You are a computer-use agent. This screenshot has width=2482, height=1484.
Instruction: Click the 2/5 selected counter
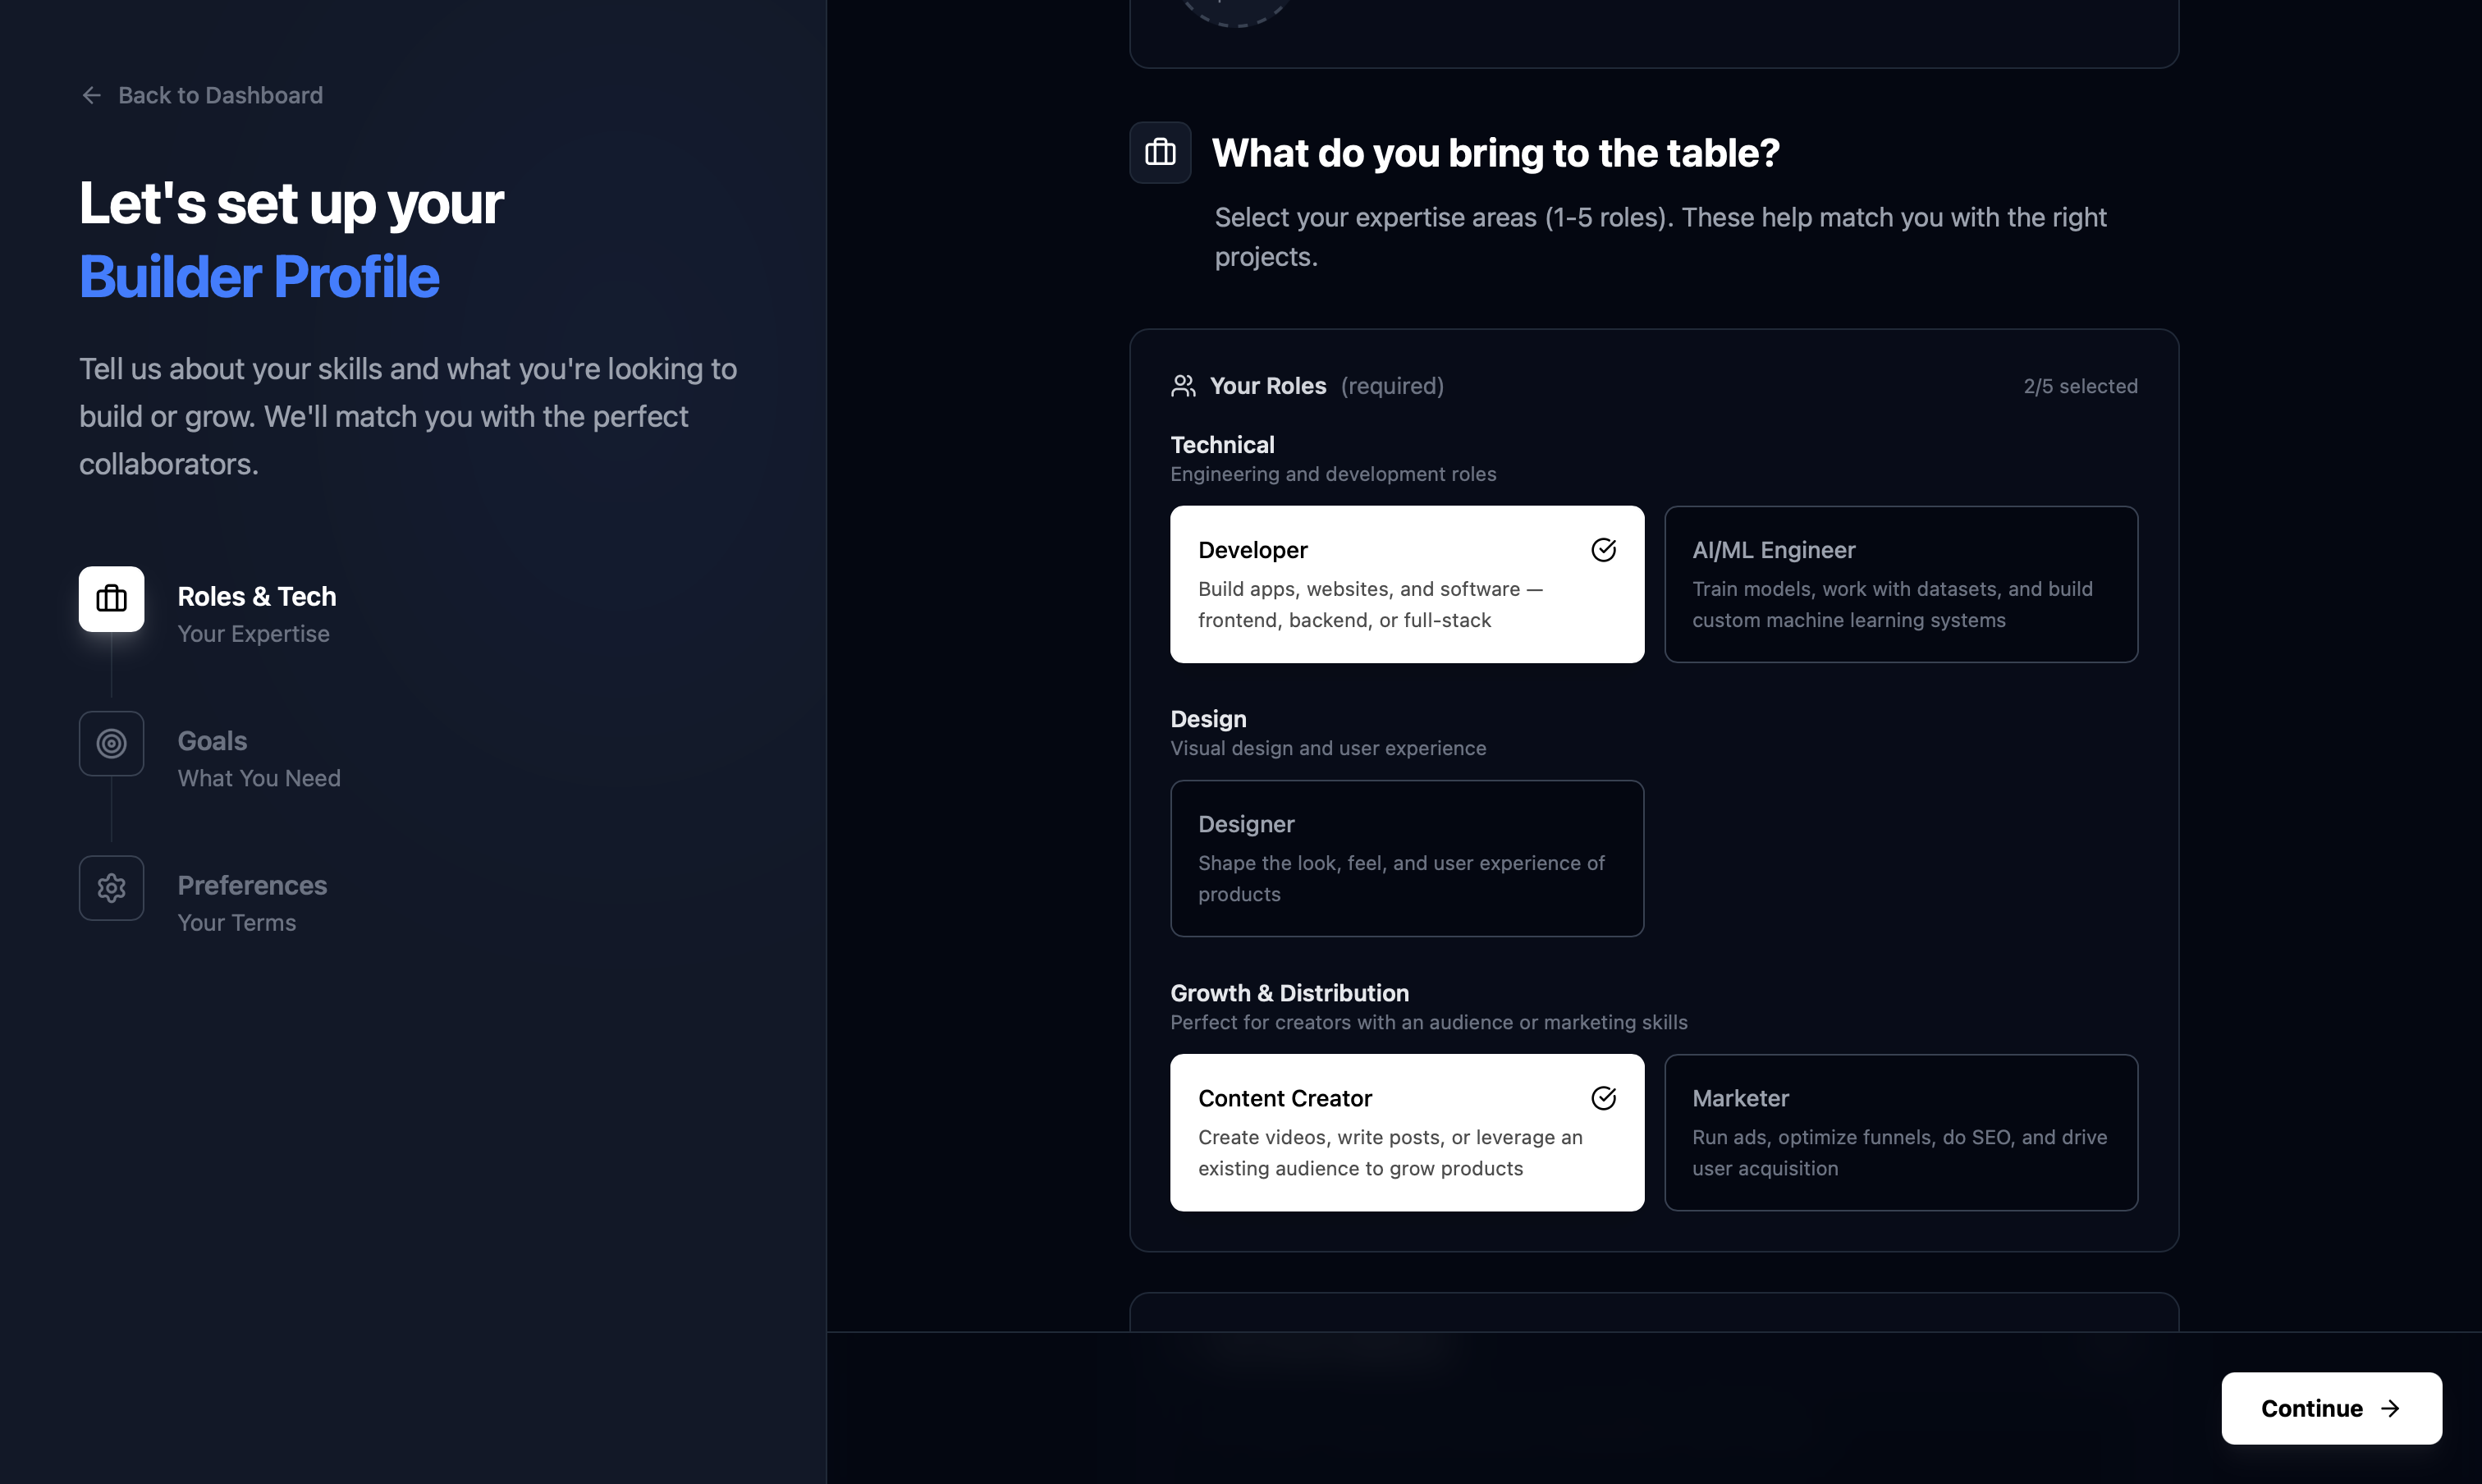[x=2080, y=385]
